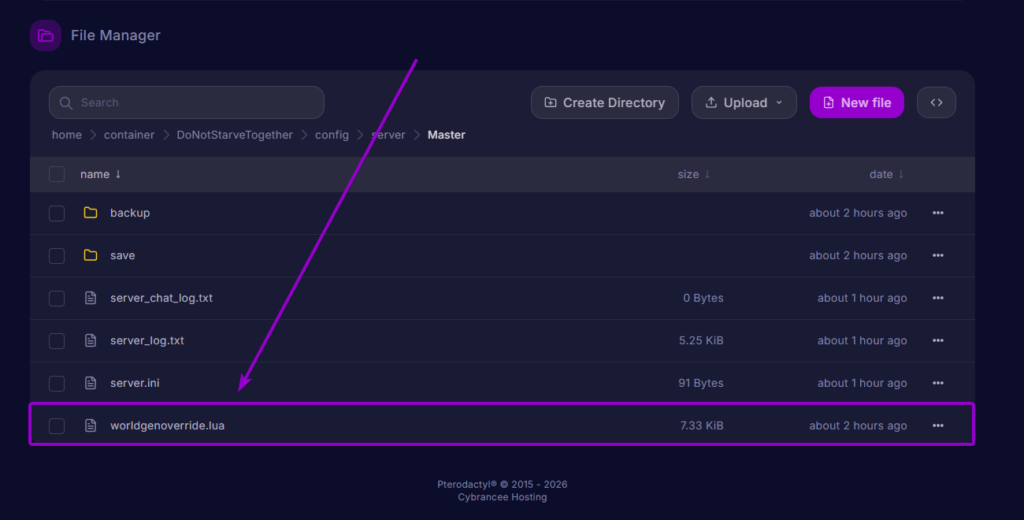Go to DoNotStarveTogether breadcrumb
Screen dimensions: 1024x520
[x=234, y=135]
